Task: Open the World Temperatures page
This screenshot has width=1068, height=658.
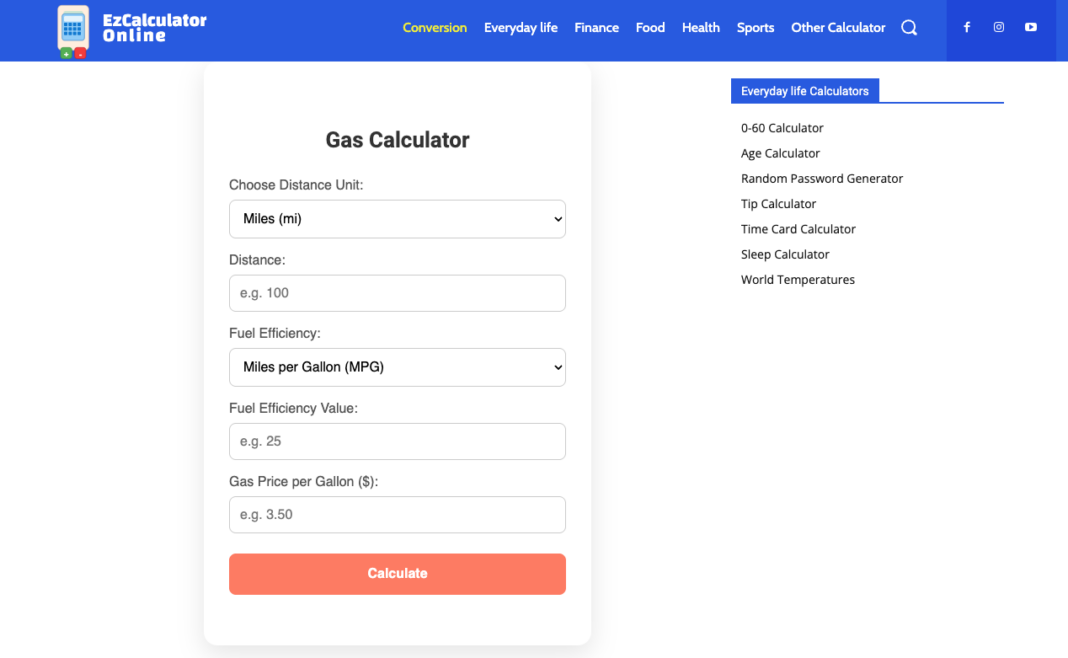Action: pos(797,279)
